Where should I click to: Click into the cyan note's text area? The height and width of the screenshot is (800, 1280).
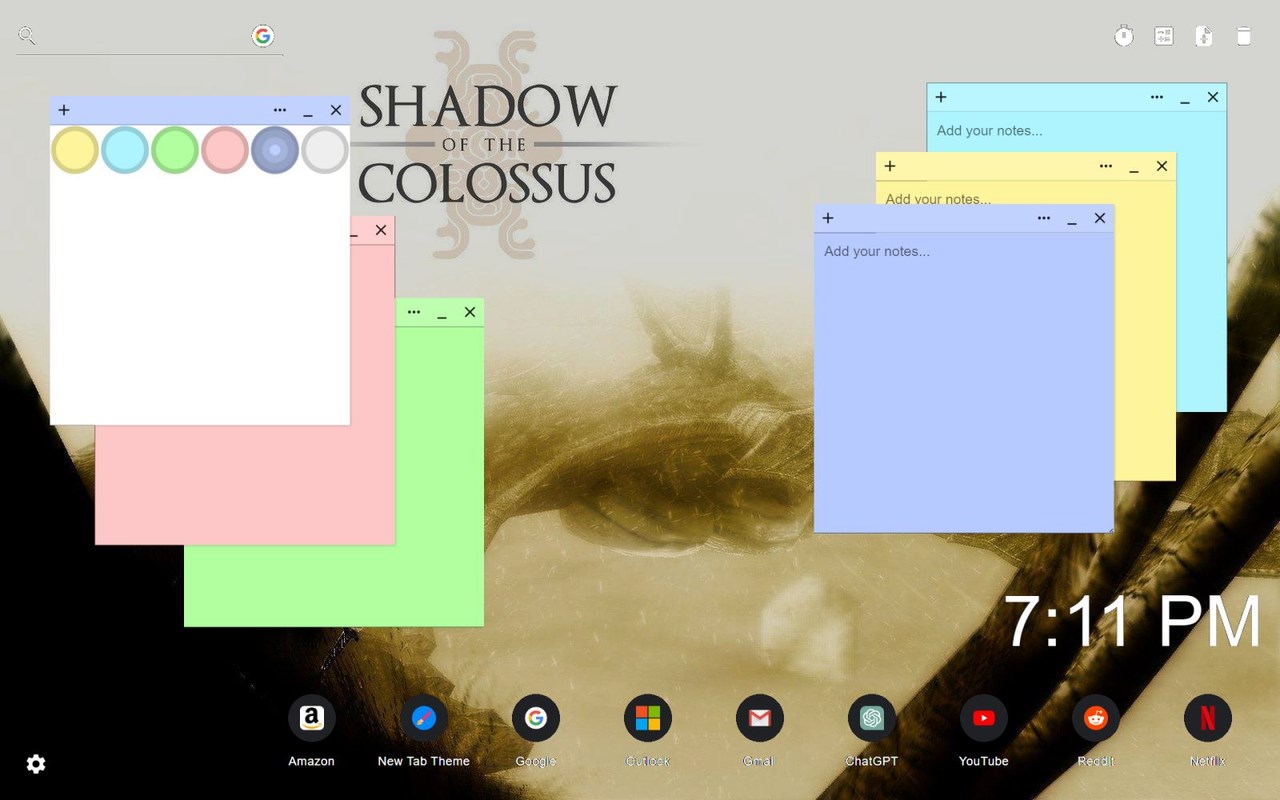tap(1076, 131)
